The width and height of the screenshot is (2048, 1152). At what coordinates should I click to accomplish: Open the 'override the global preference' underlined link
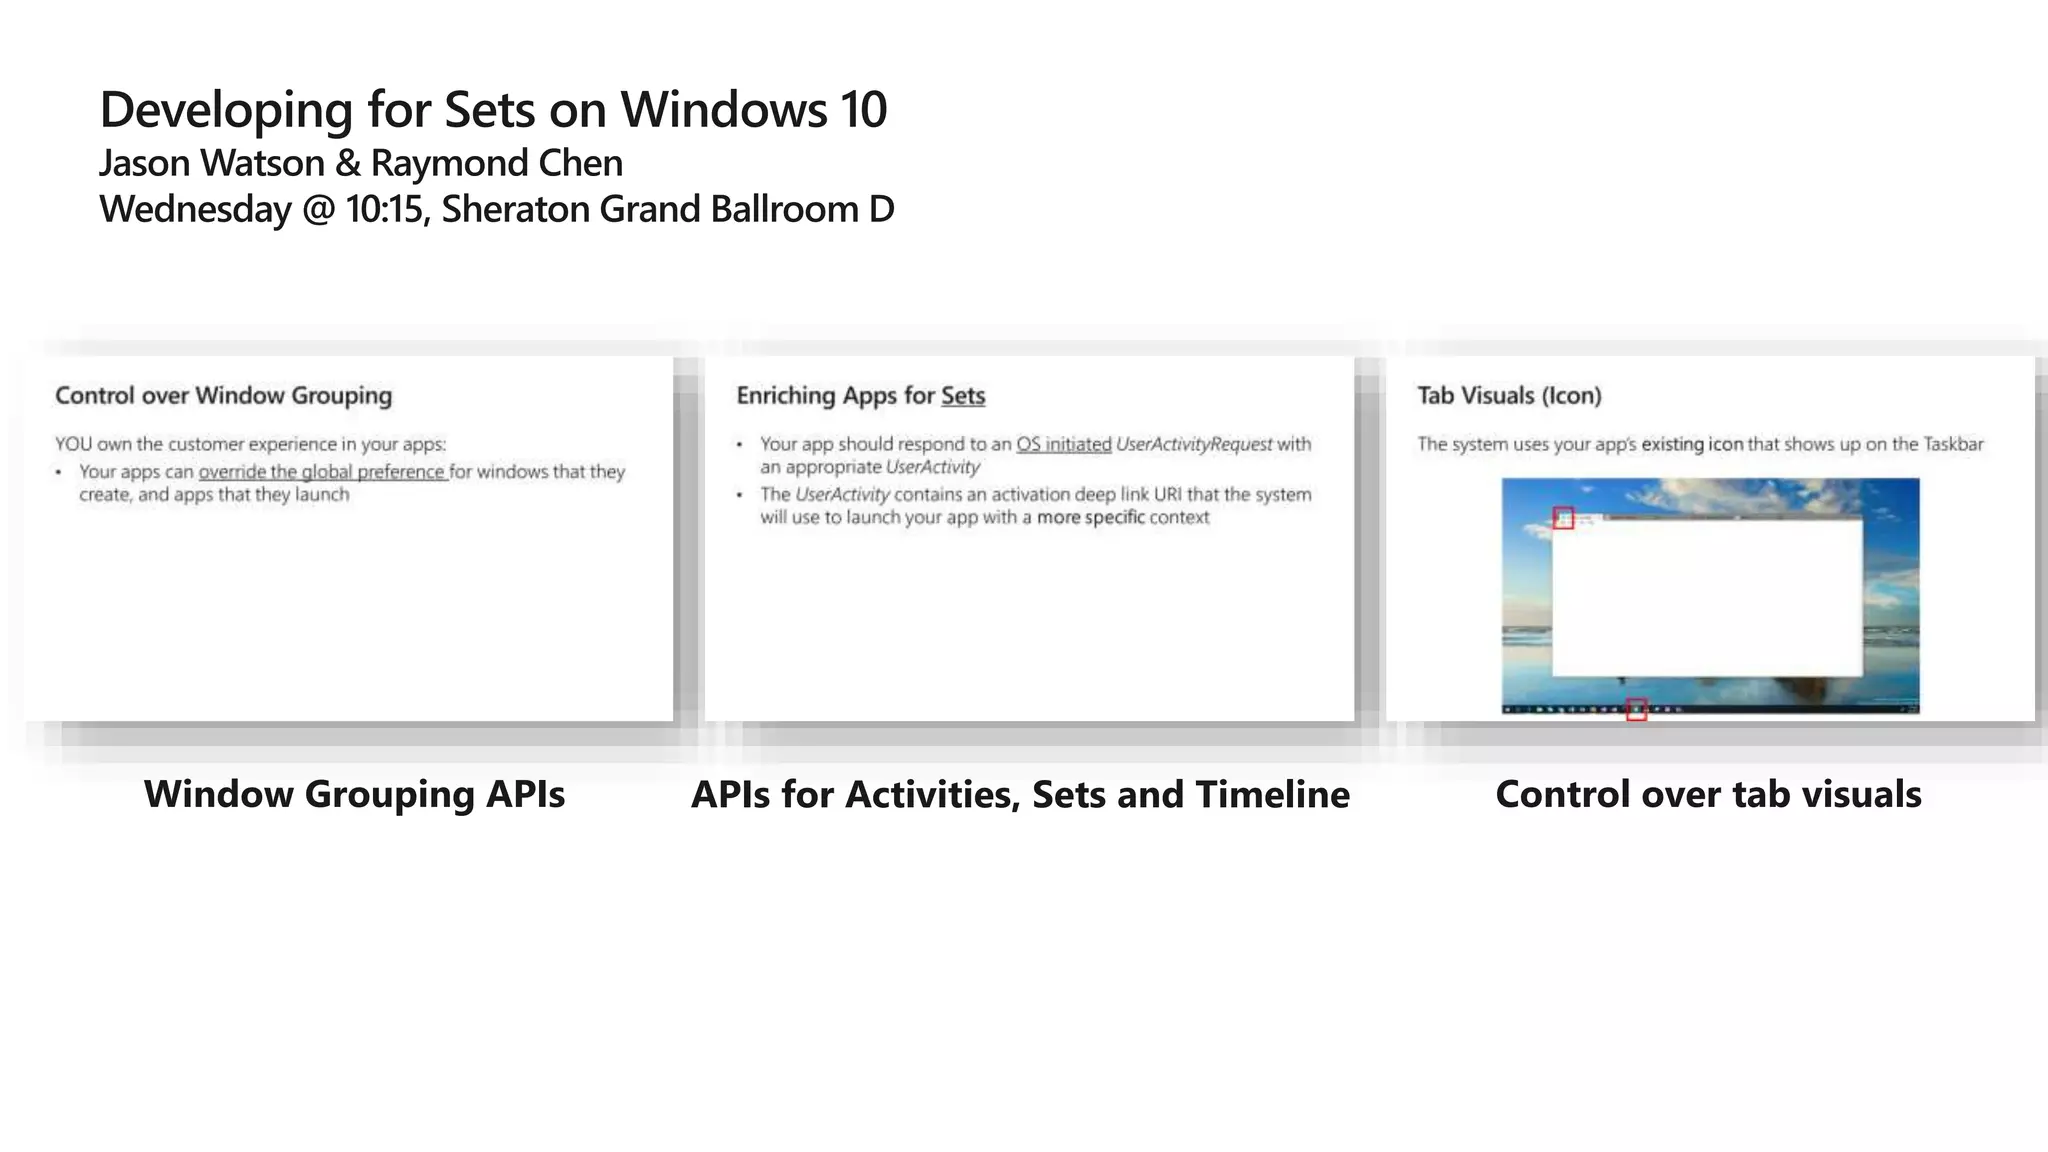322,471
